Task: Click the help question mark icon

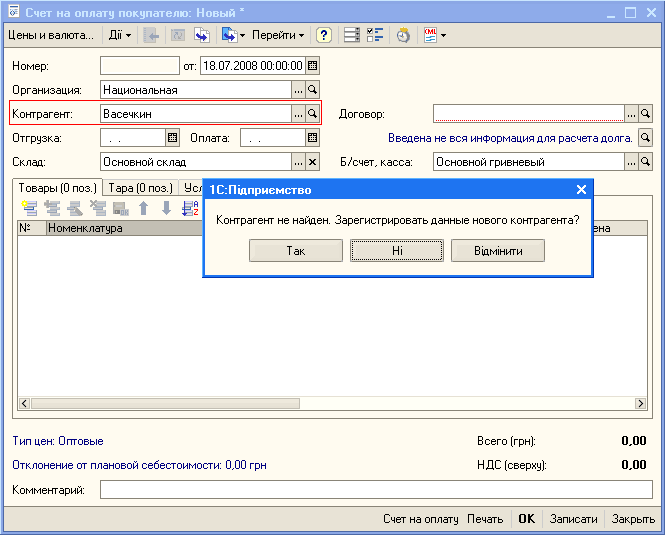Action: (324, 35)
